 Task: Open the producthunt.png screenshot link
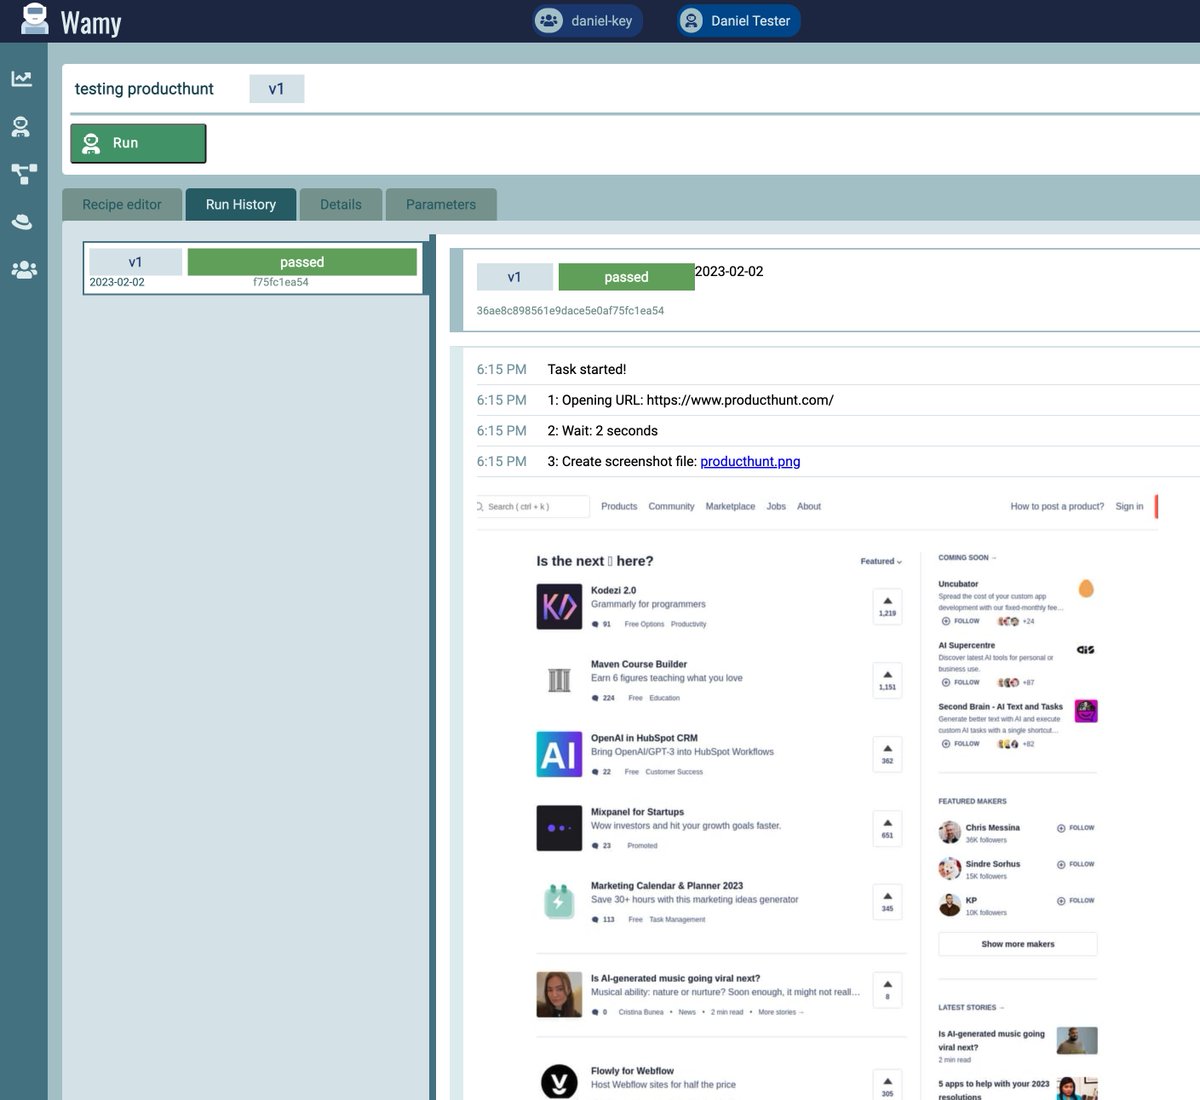[750, 461]
